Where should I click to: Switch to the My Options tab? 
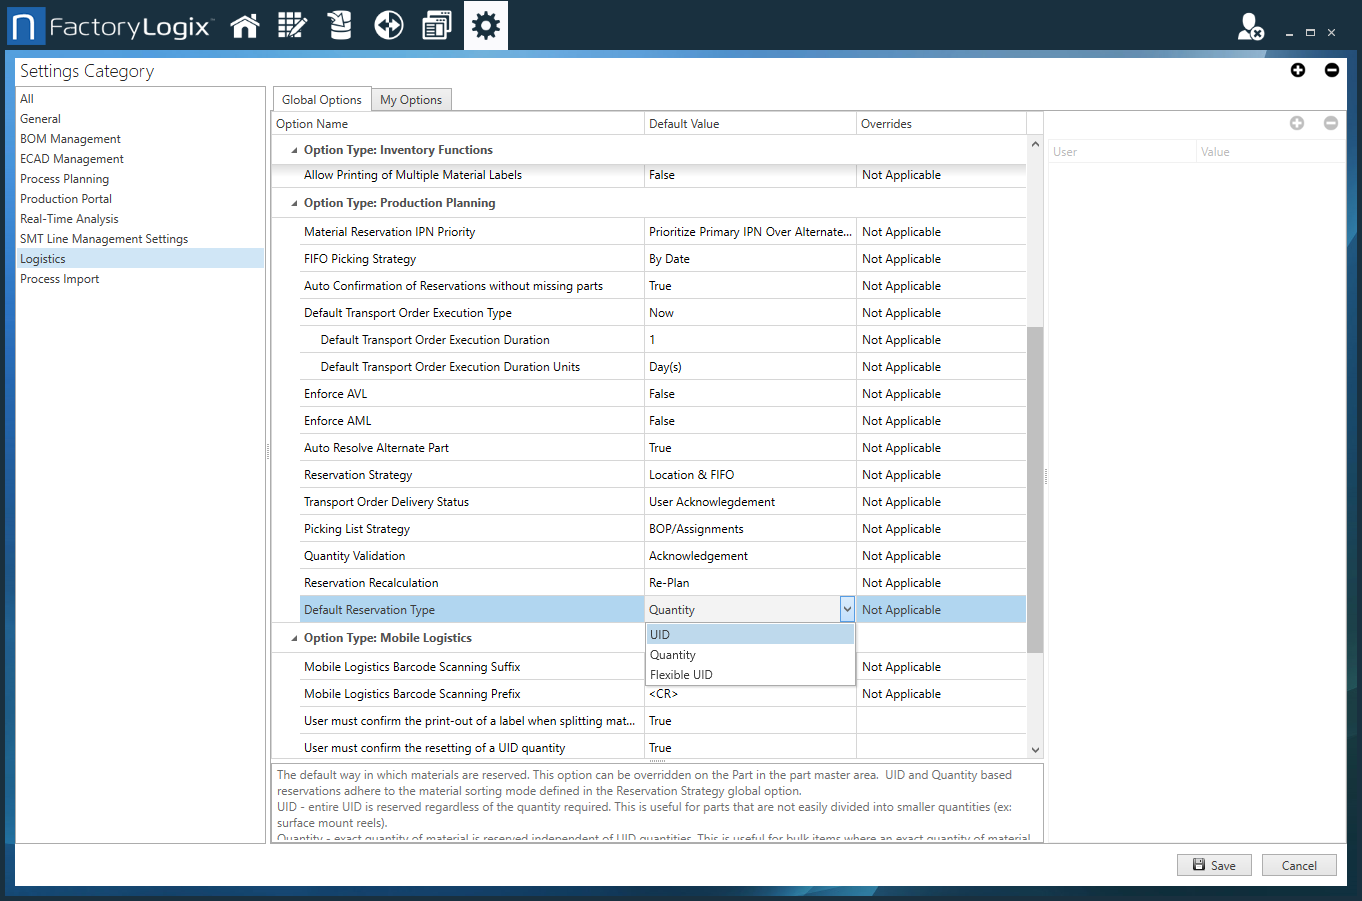coord(411,99)
